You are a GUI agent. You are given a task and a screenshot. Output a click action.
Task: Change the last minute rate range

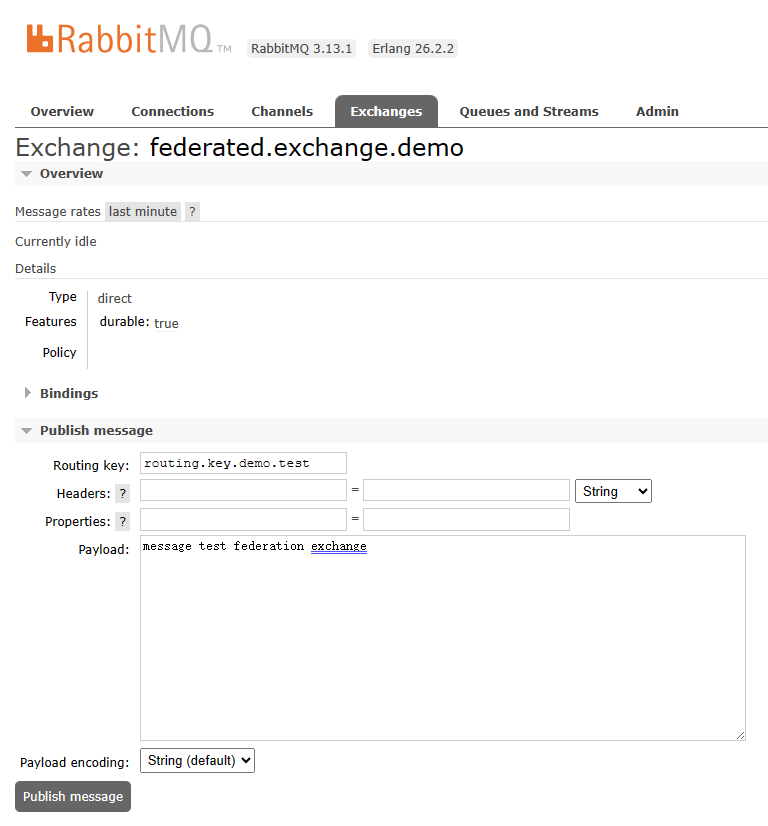(x=143, y=212)
